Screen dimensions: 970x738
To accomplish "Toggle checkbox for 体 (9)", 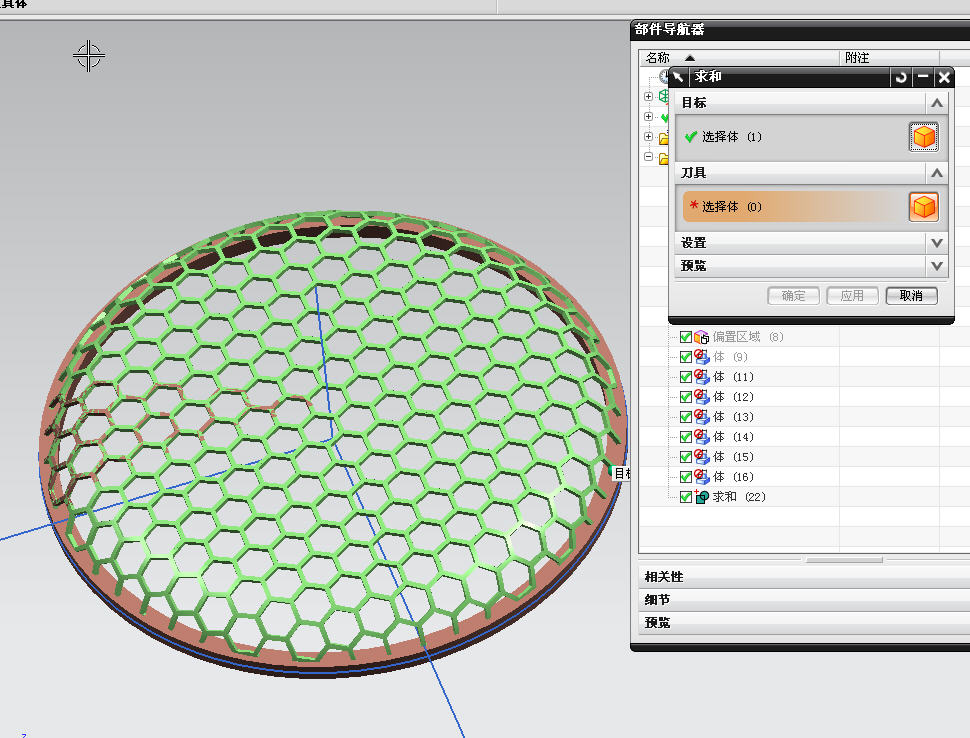I will 685,357.
